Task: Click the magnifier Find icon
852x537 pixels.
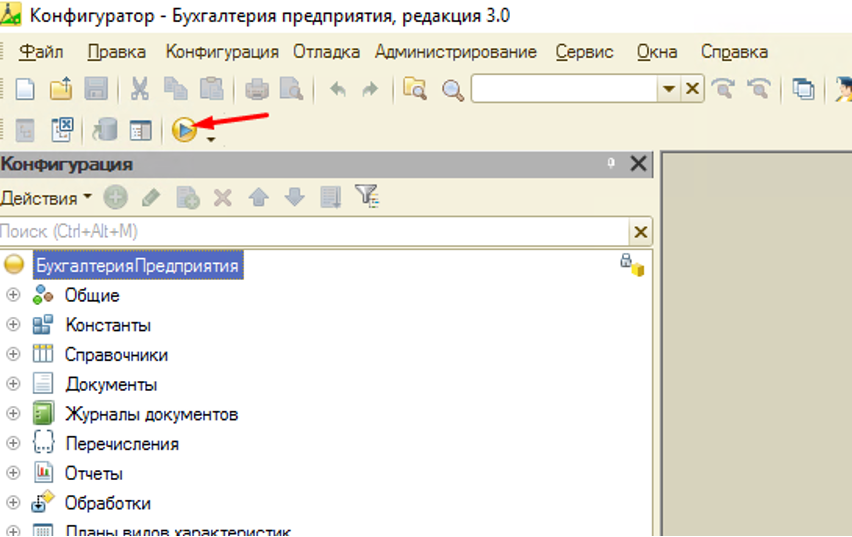Action: coord(453,90)
